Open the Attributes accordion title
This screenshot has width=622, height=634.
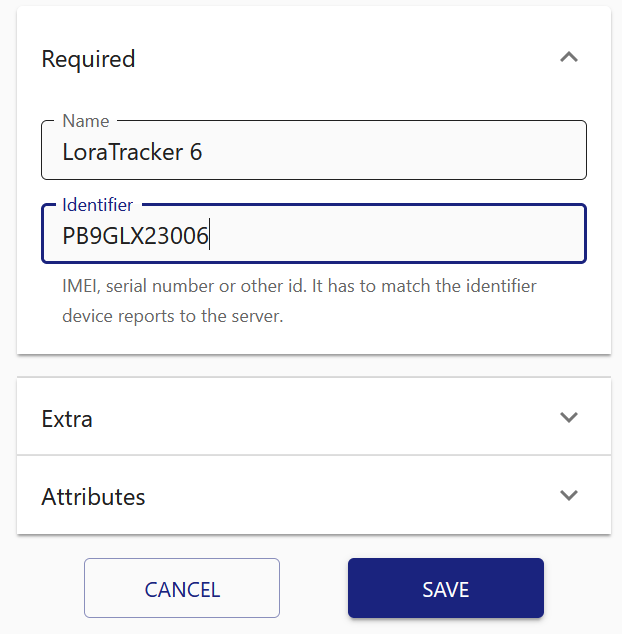(x=93, y=496)
